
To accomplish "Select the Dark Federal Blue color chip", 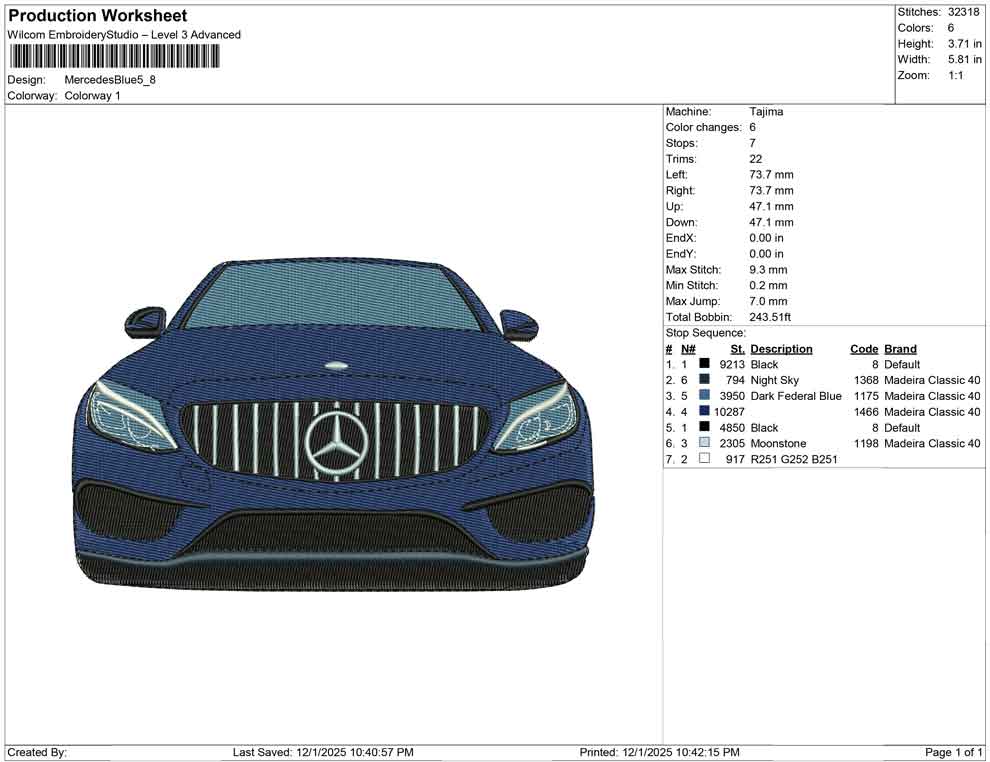I will coord(705,396).
